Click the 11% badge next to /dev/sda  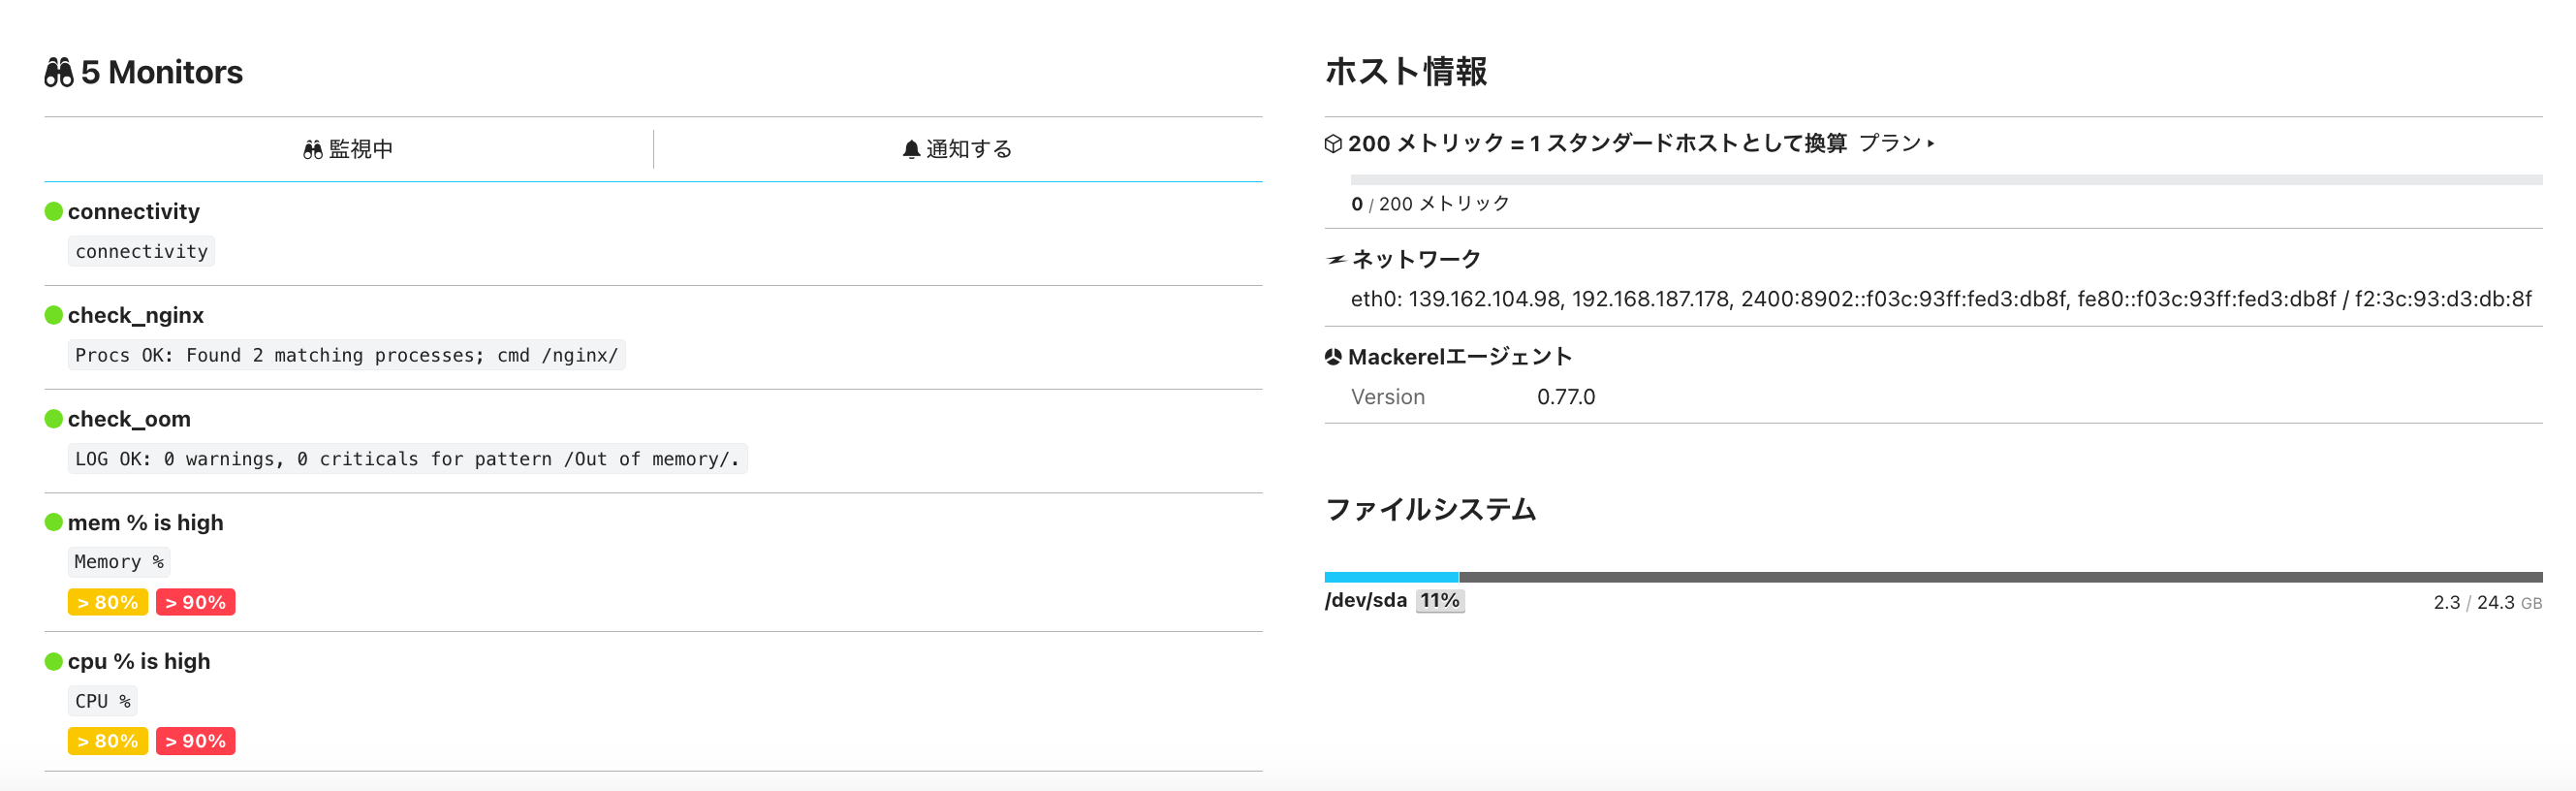coord(1439,600)
